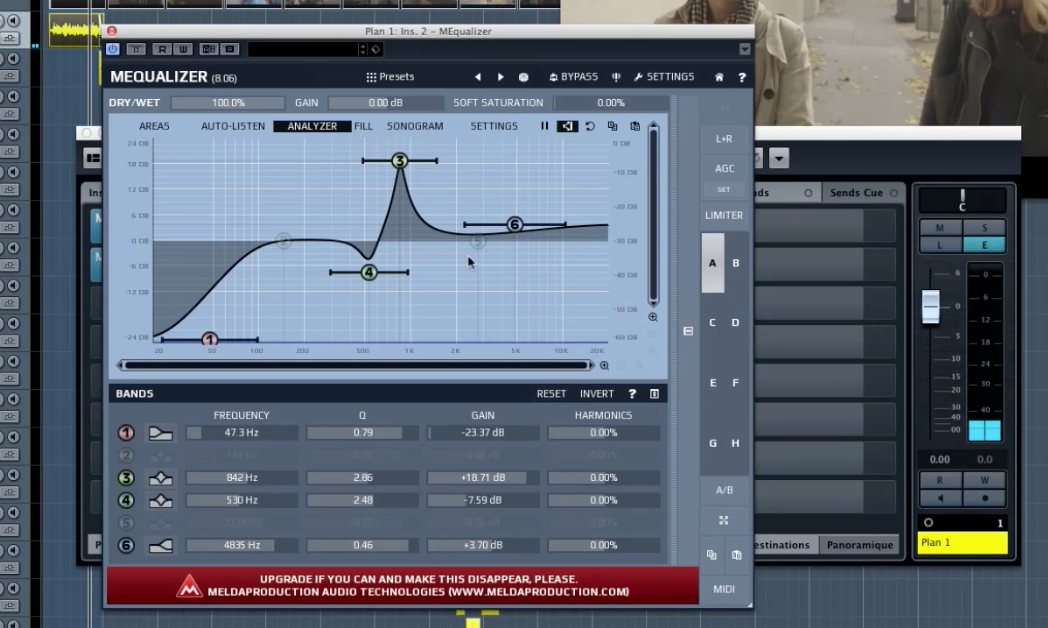Toggle band 3 enable button
Image resolution: width=1048 pixels, height=628 pixels.
pos(126,478)
